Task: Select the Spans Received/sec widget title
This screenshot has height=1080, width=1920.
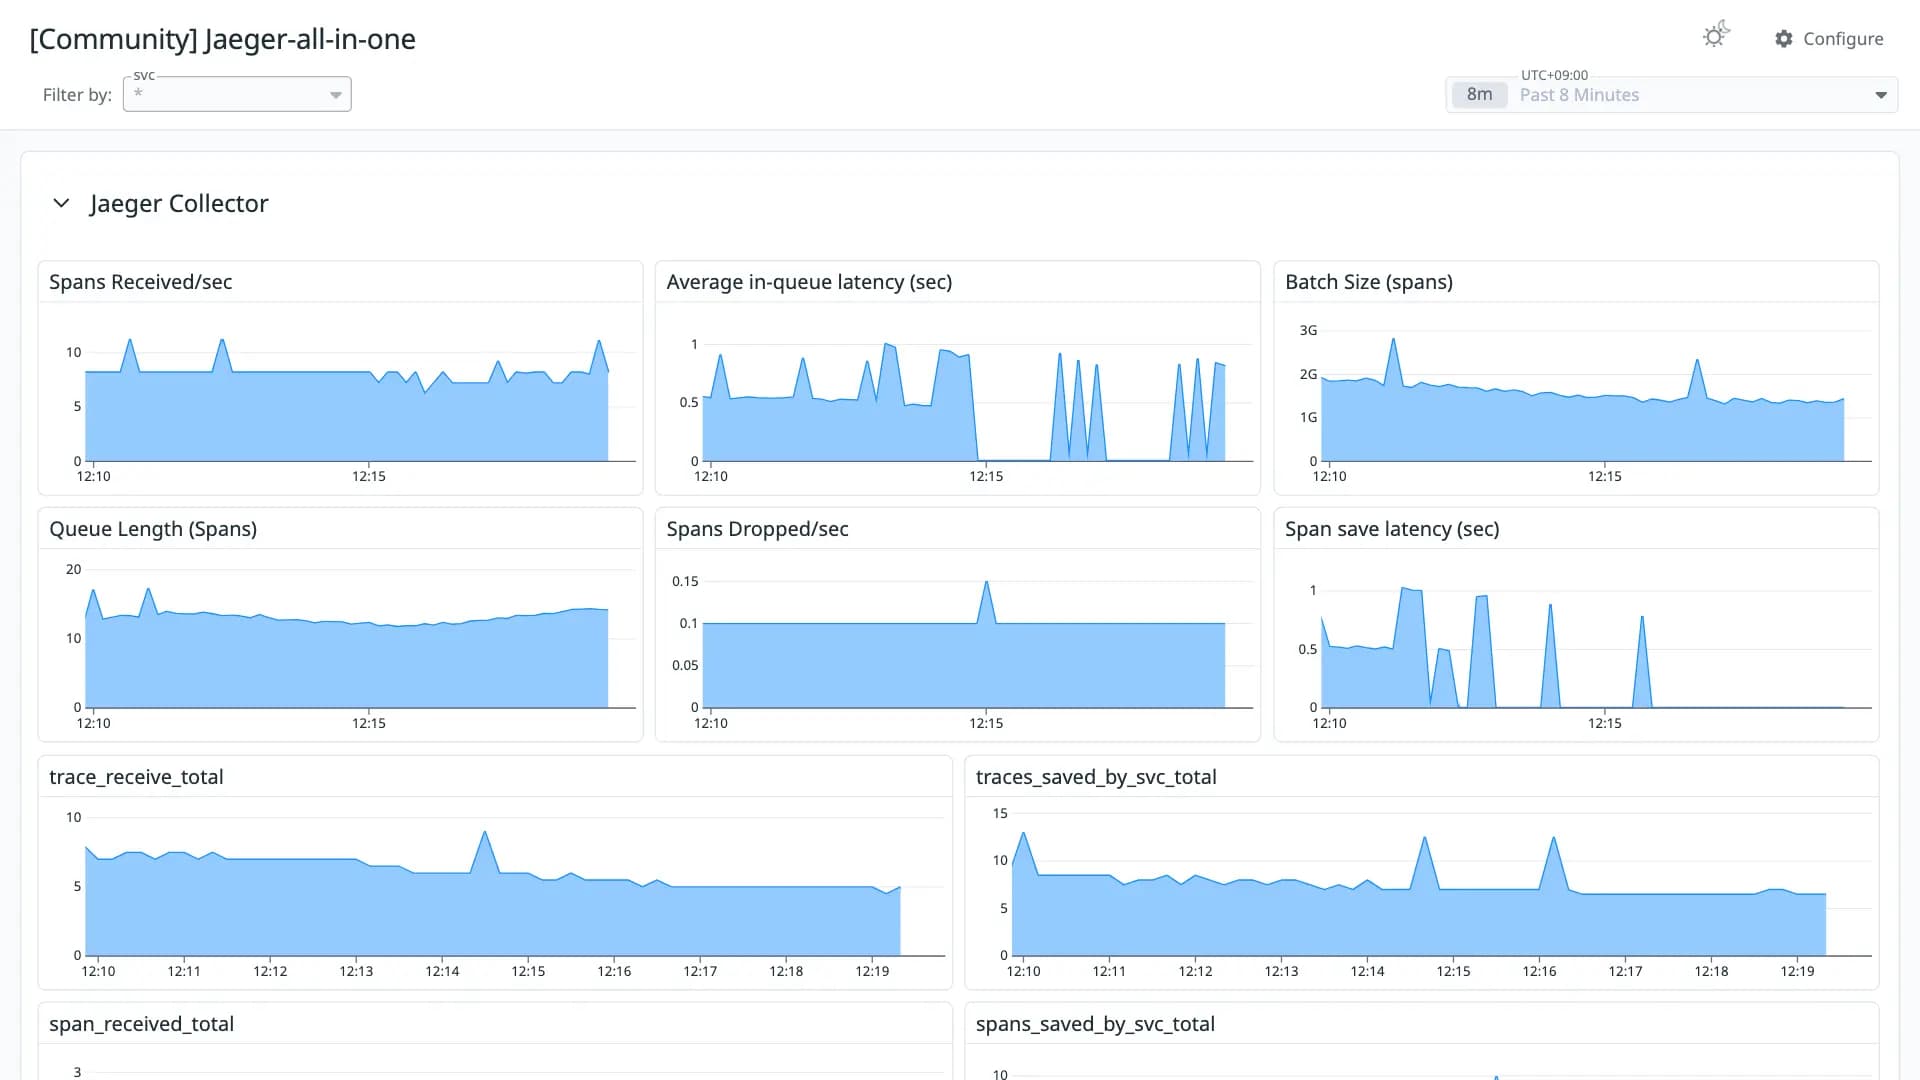Action: (x=140, y=282)
